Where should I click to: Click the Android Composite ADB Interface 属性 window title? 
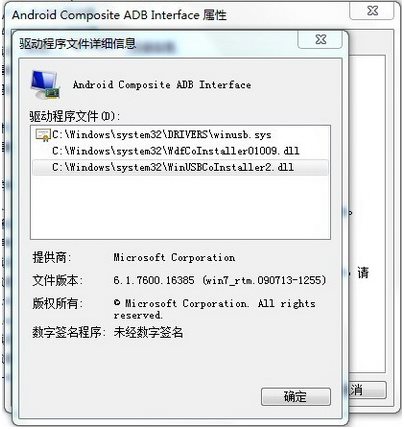tap(119, 15)
